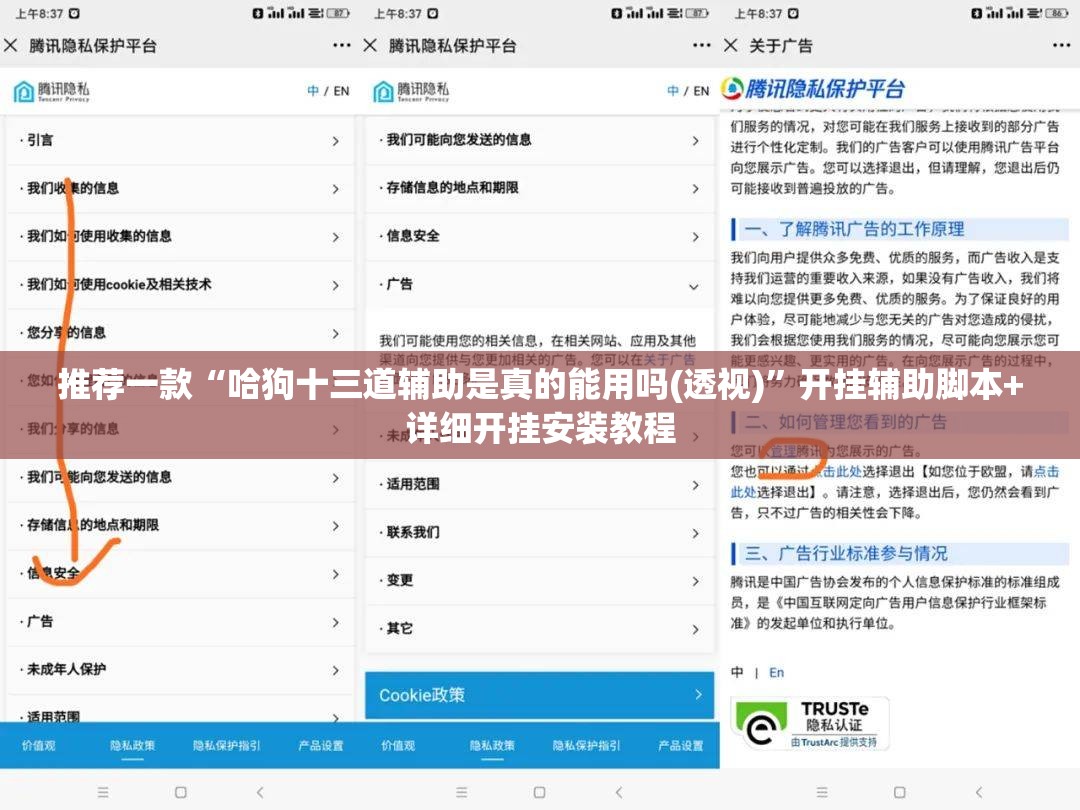Screen dimensions: 1080x810
Task: Expand 我们如何使用cookie及相关技术 section
Action: (179, 284)
